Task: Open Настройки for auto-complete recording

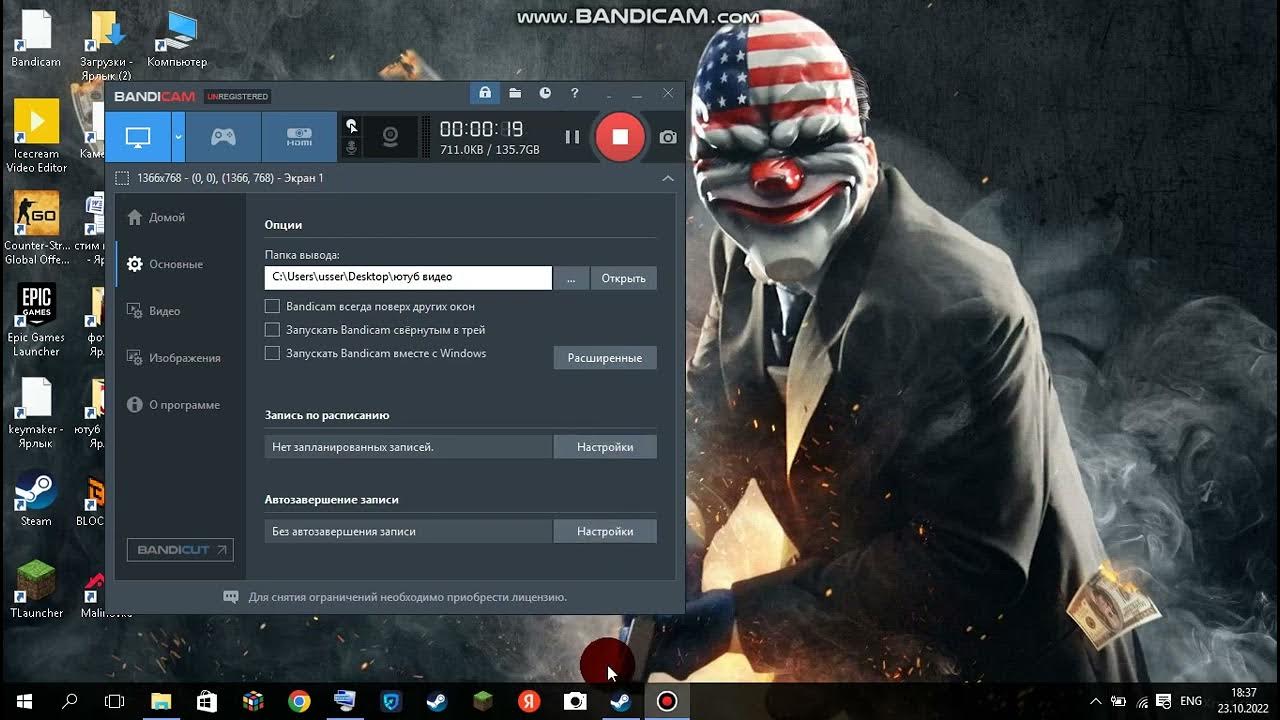Action: 605,531
